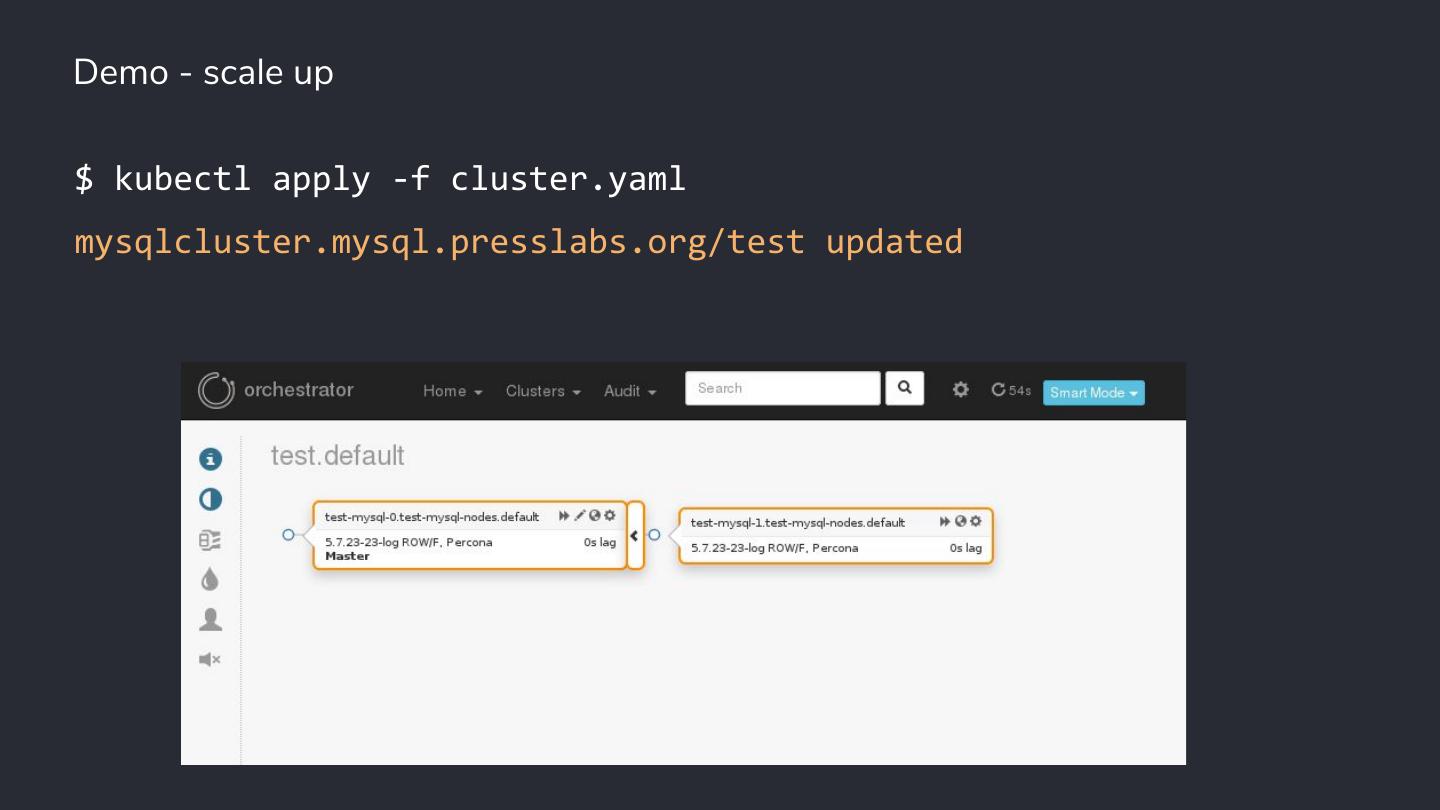The height and width of the screenshot is (810, 1440).
Task: Open the Audit dropdown menu
Action: [630, 391]
